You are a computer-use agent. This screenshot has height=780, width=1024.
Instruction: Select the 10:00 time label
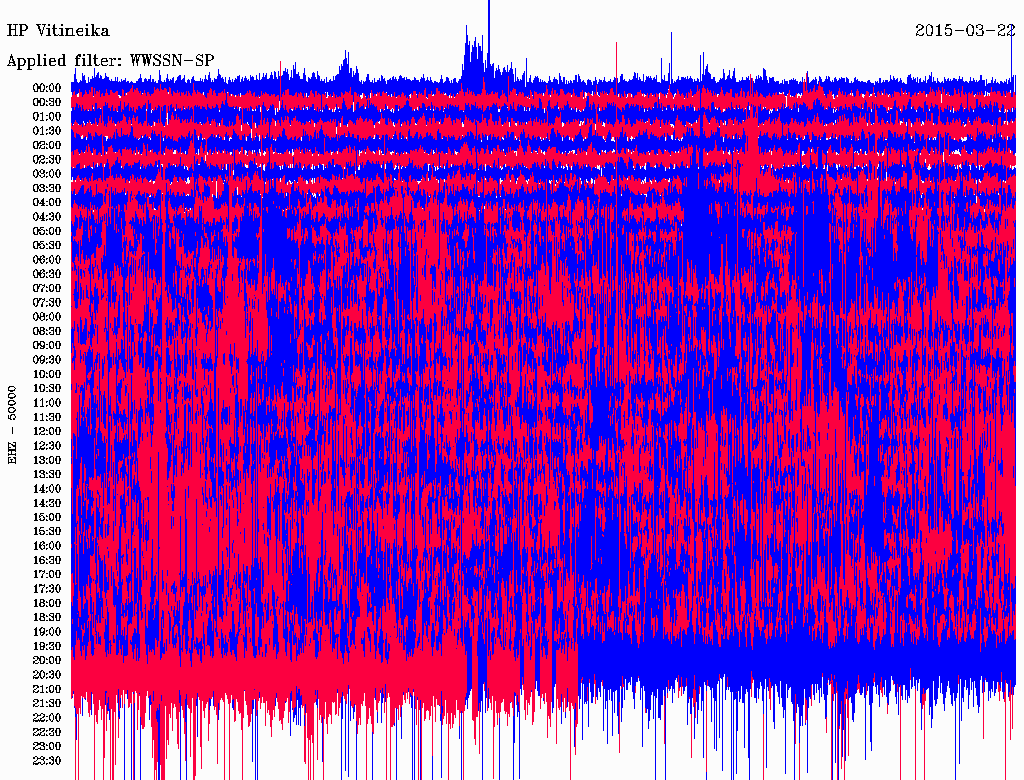[47, 374]
